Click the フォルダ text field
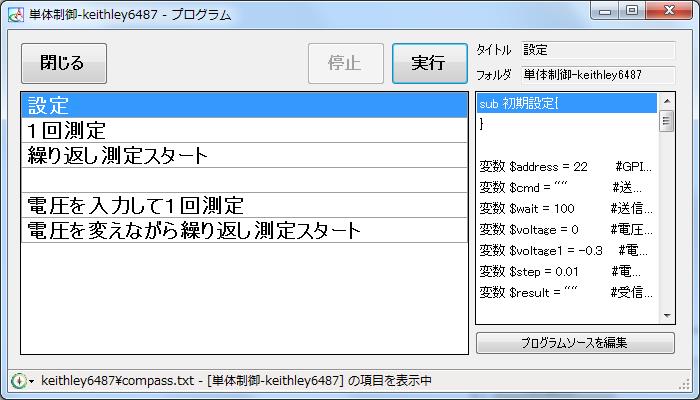This screenshot has height=400, width=700. tap(597, 75)
